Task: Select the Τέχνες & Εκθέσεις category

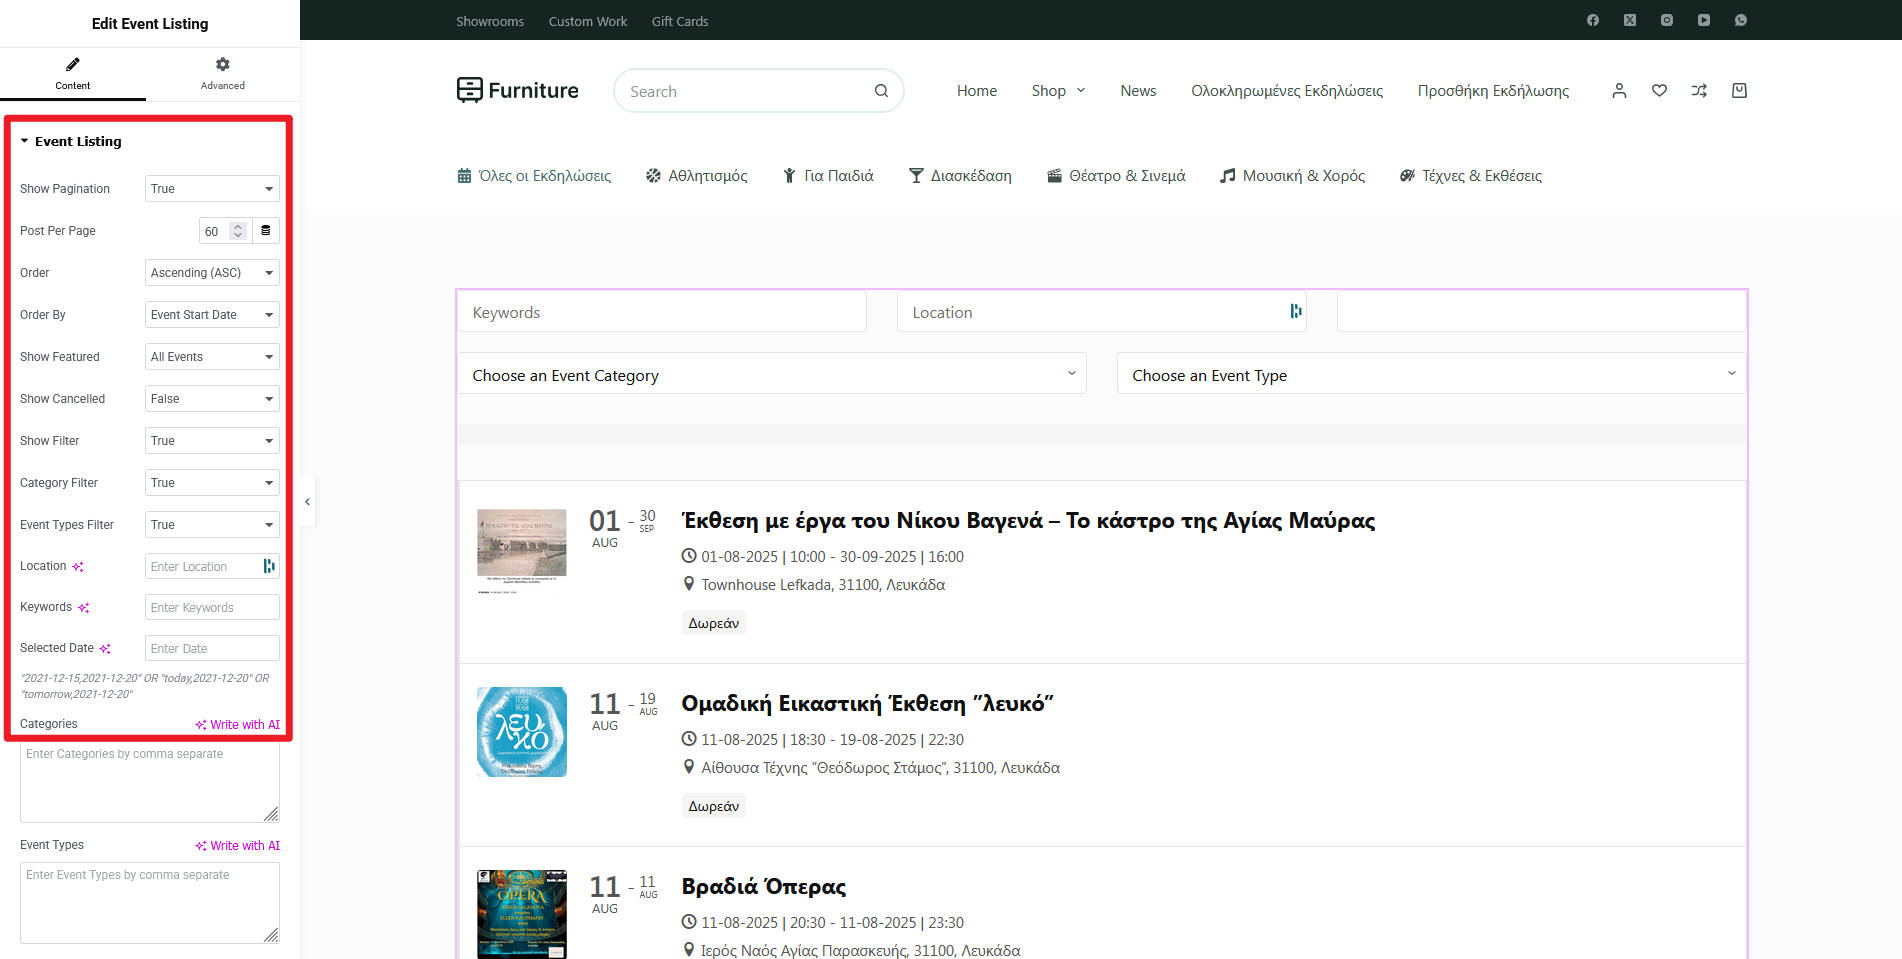Action: (1471, 176)
